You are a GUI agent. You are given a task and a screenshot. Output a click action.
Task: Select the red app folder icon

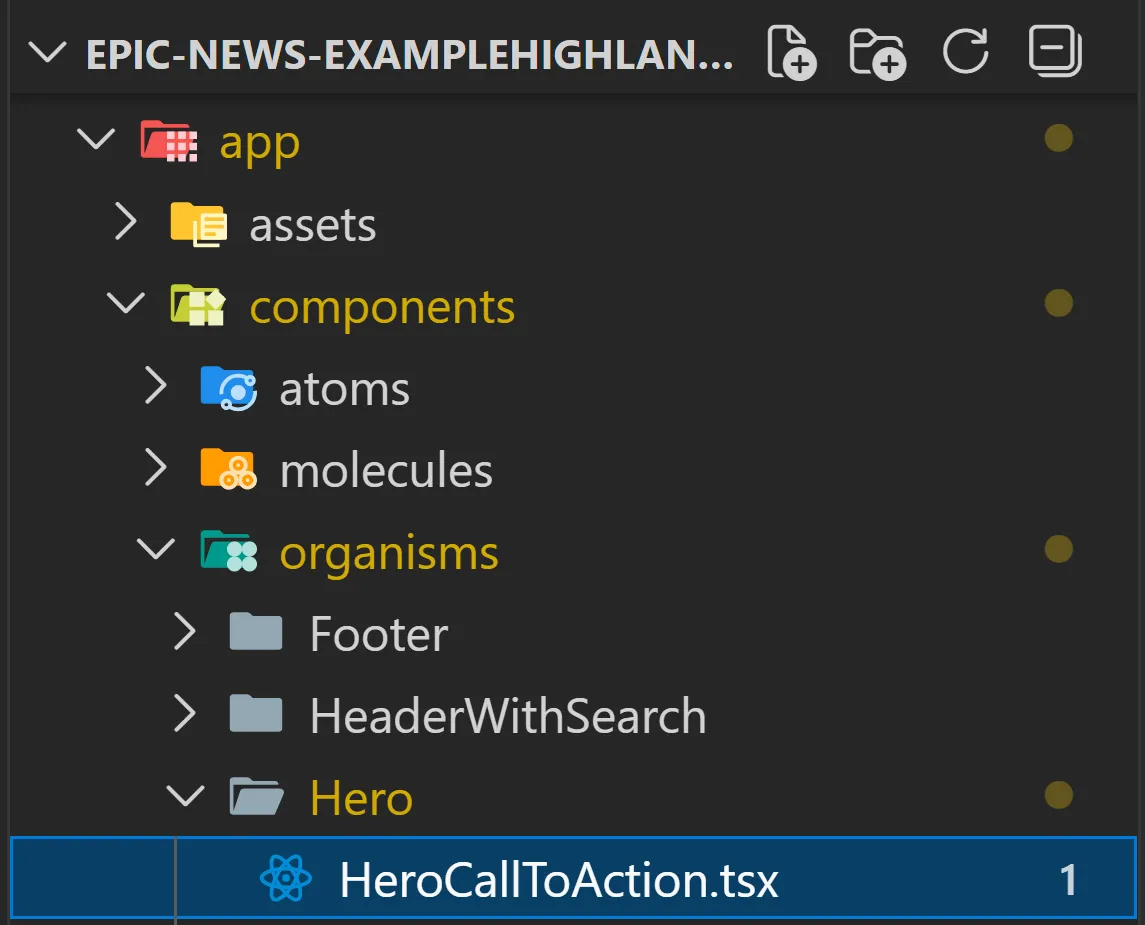[172, 141]
